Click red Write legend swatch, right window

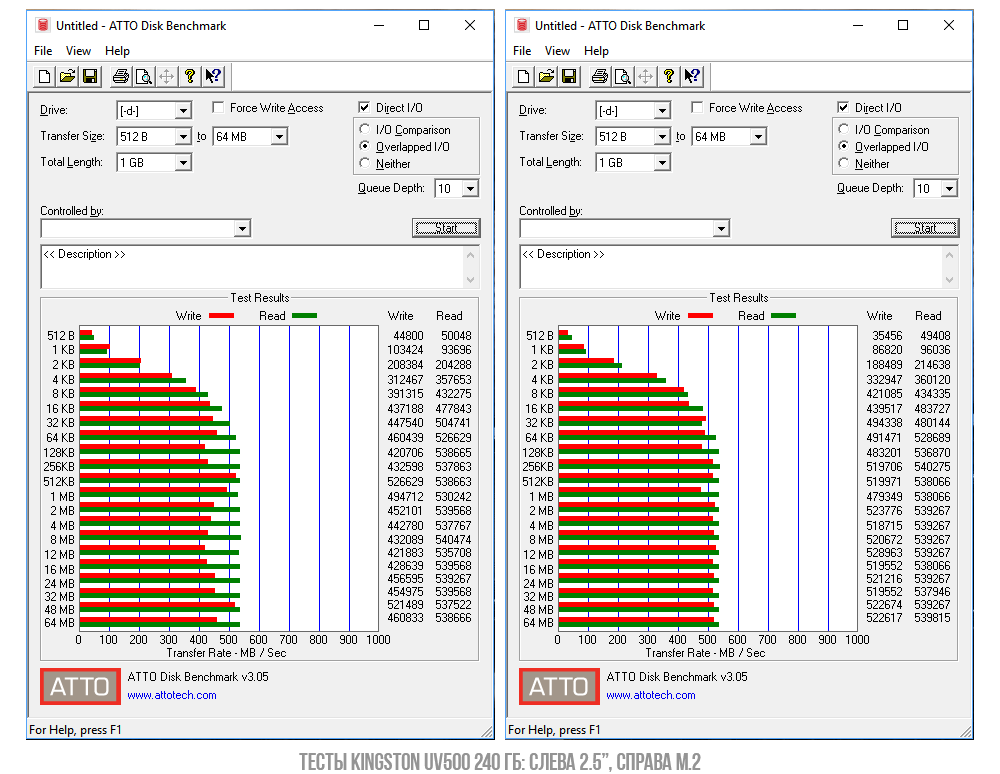point(700,316)
